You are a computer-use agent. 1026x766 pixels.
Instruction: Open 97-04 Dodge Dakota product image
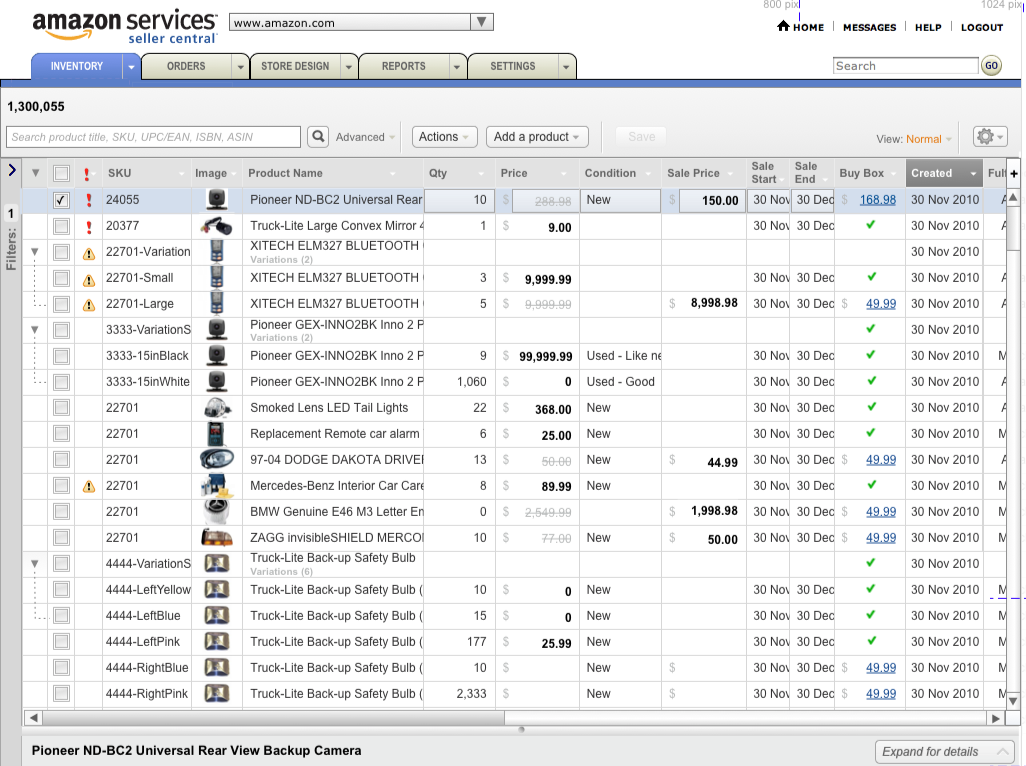click(x=217, y=460)
